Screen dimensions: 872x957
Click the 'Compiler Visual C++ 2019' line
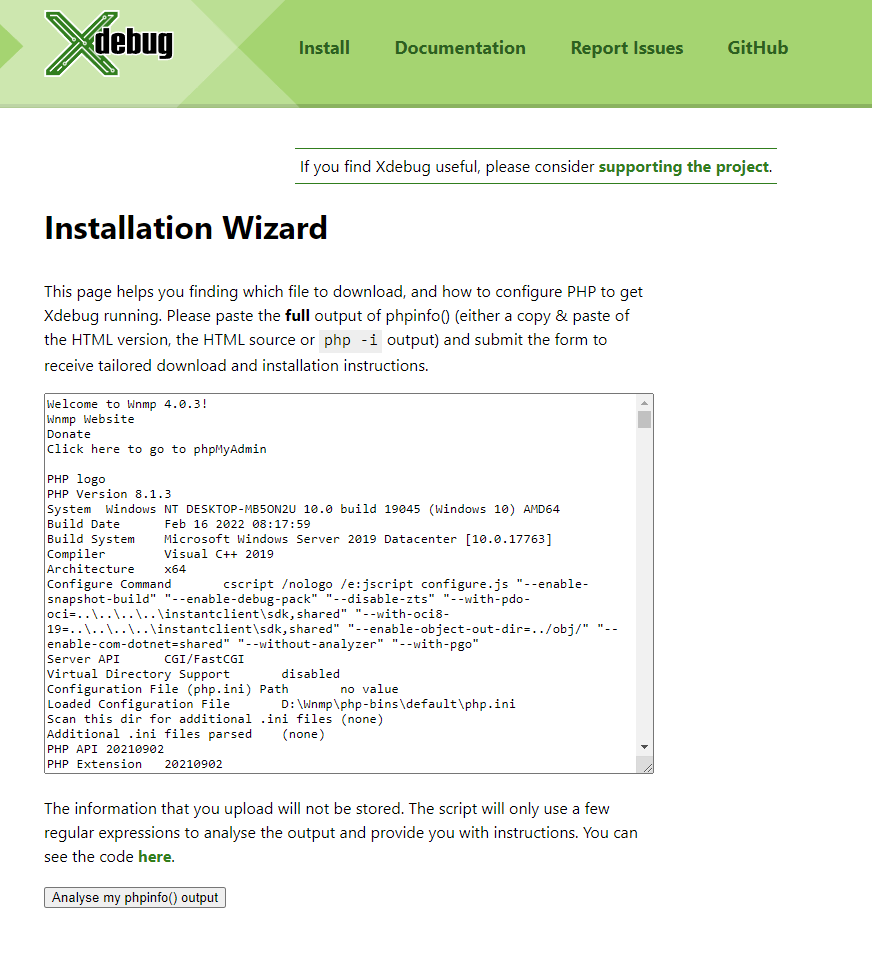point(160,554)
